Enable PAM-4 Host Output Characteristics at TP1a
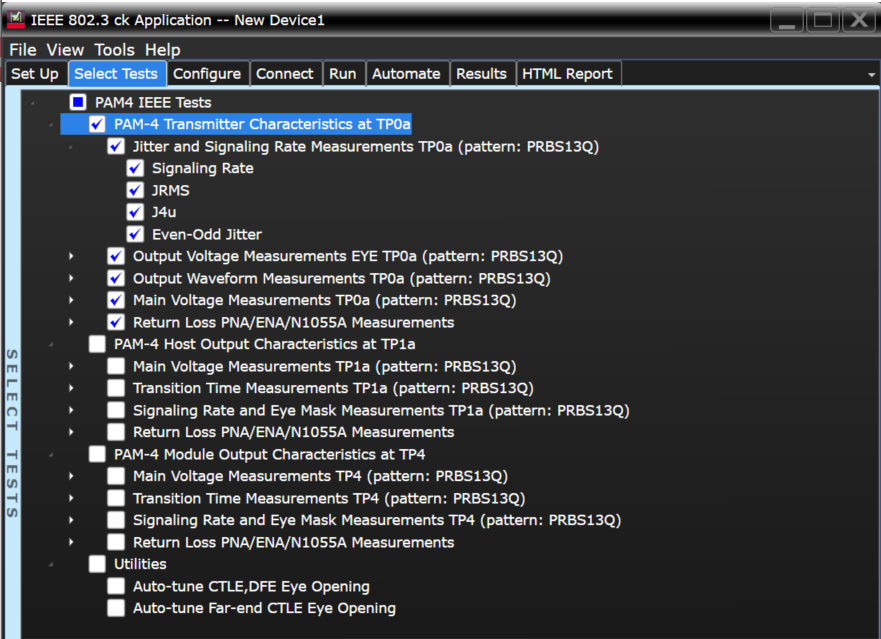 pyautogui.click(x=97, y=344)
